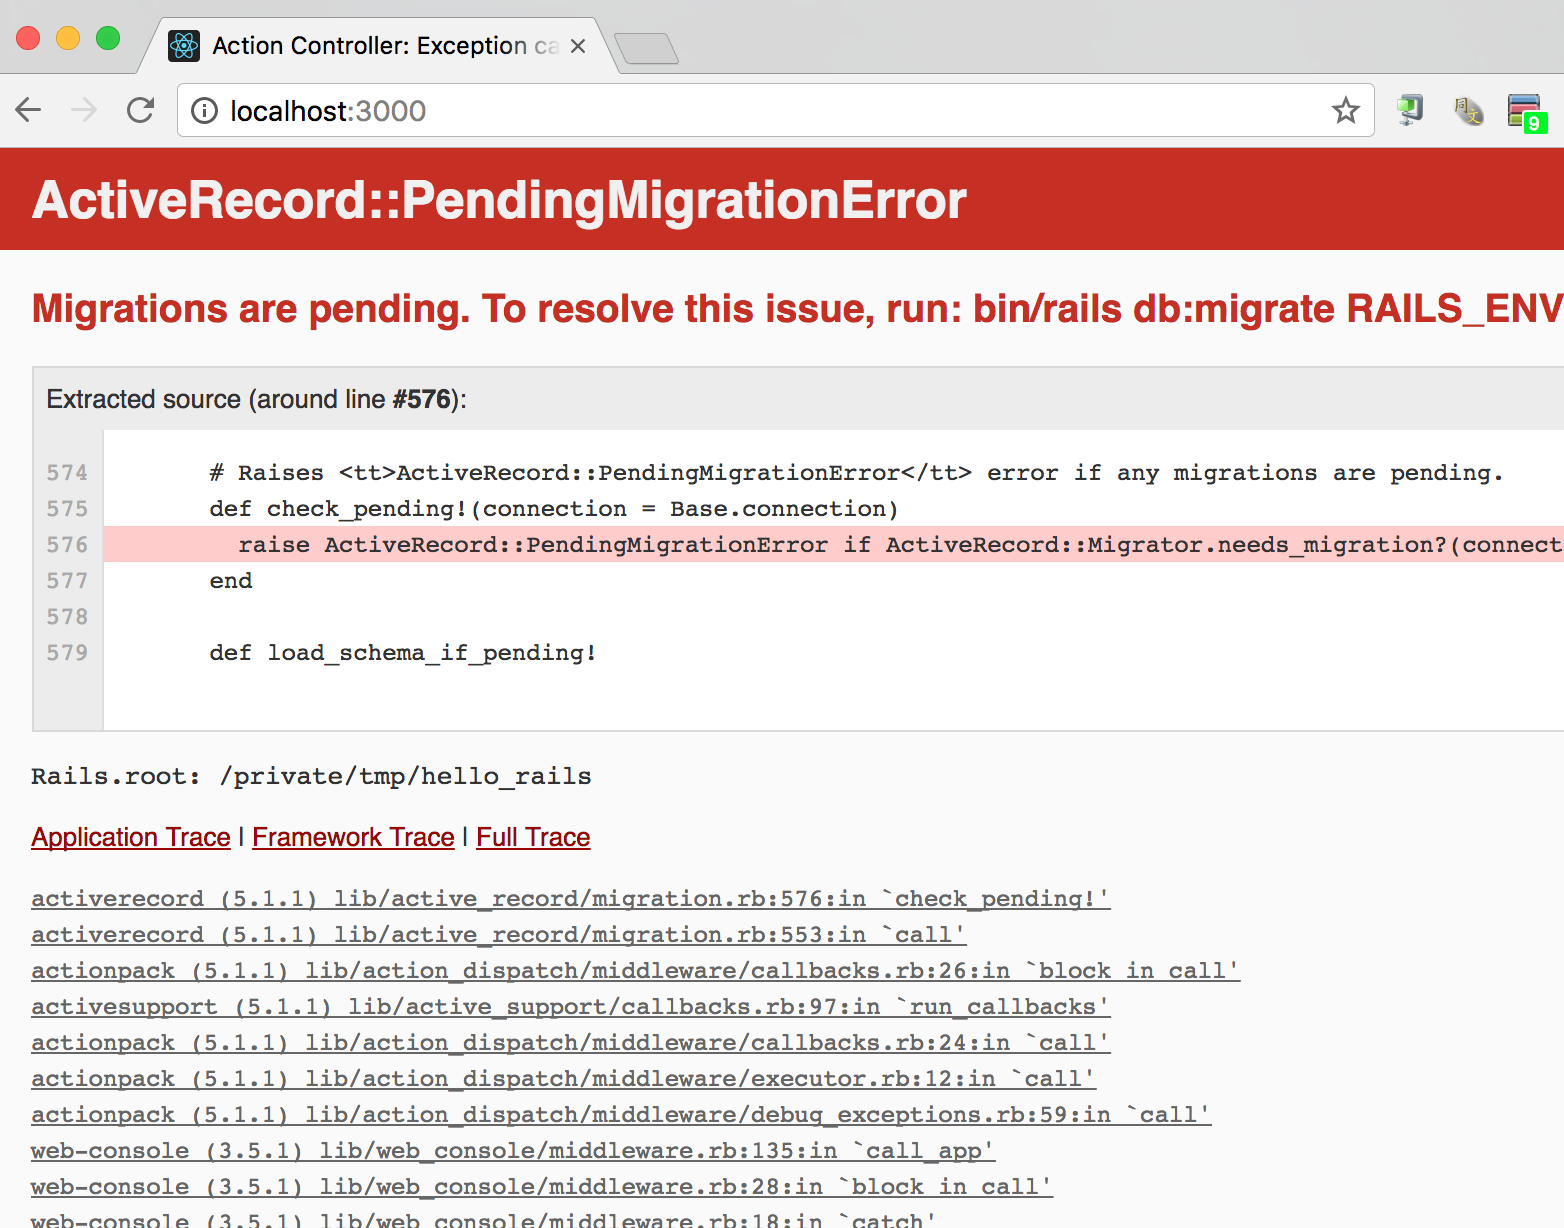Open the extension with green 9 badge
Viewport: 1564px width, 1228px height.
(x=1526, y=112)
